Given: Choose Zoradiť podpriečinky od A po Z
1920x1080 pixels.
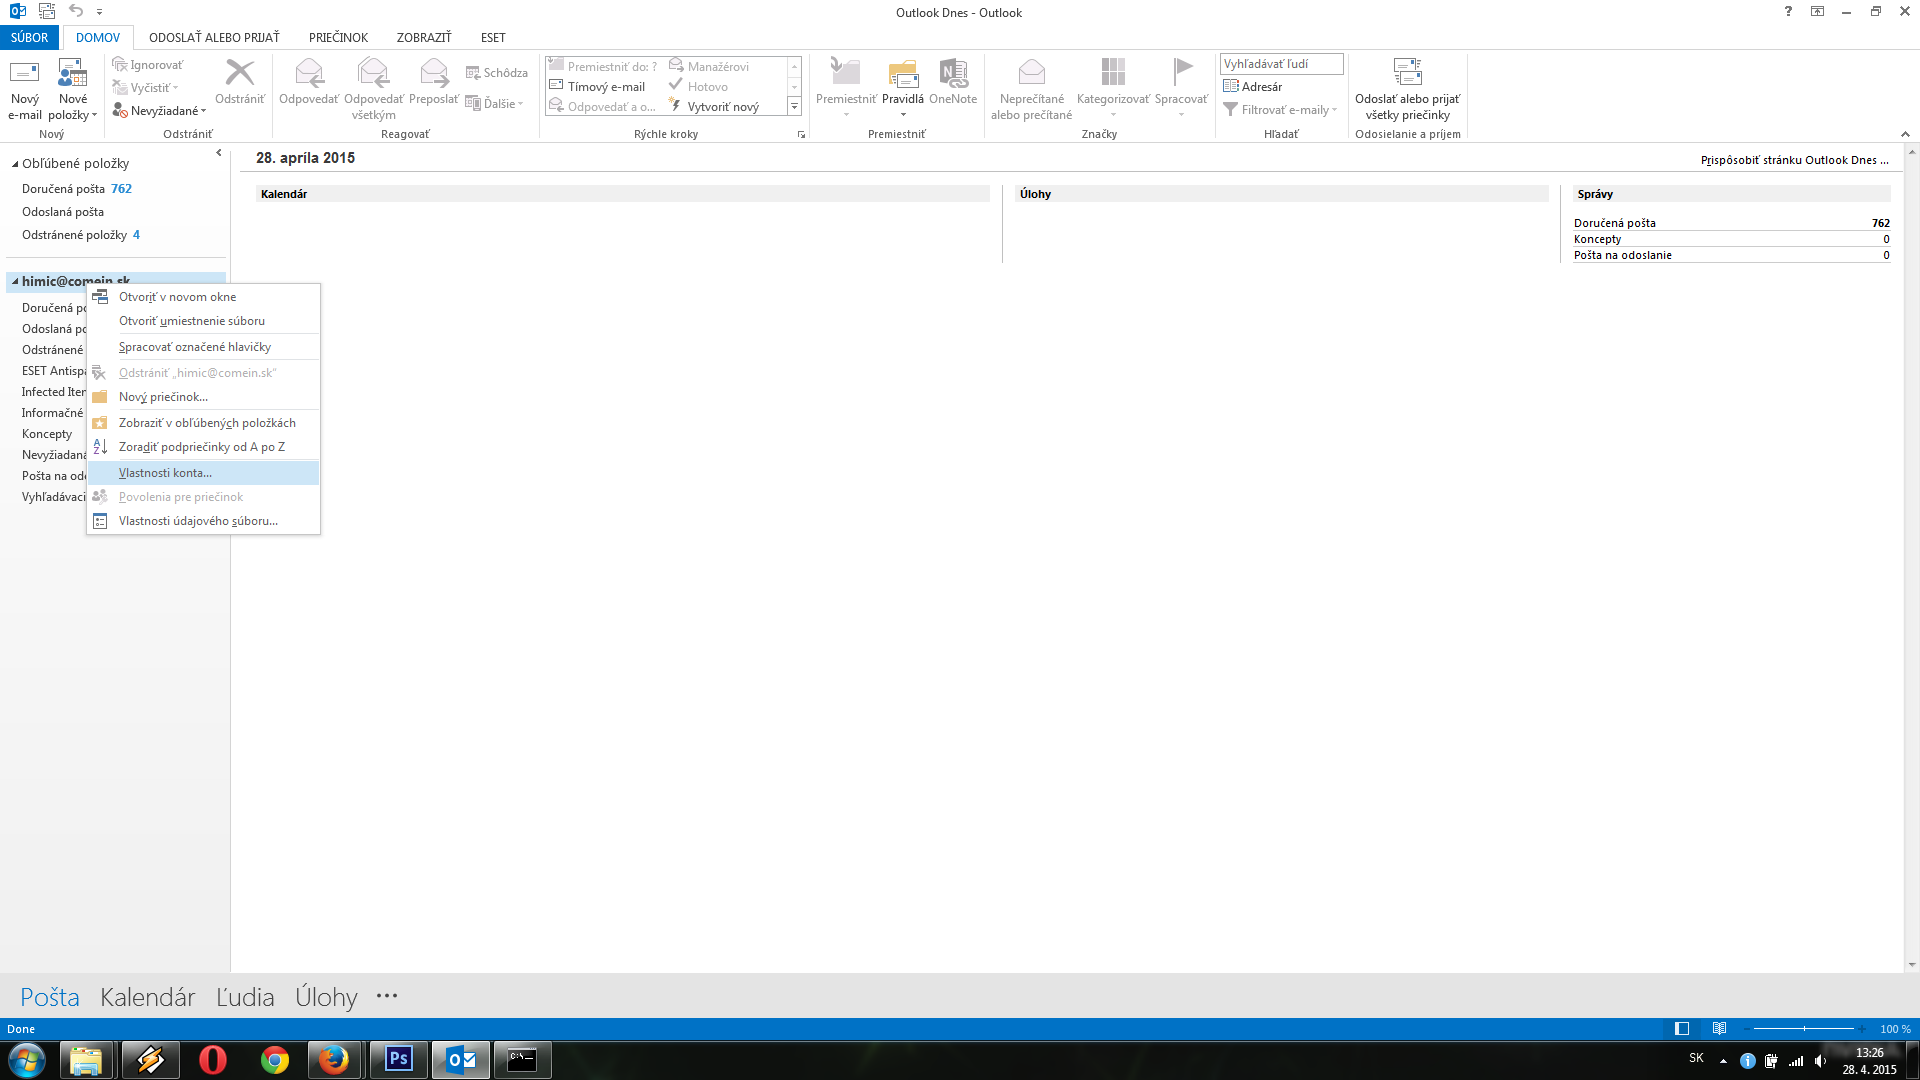Looking at the screenshot, I should [204, 447].
